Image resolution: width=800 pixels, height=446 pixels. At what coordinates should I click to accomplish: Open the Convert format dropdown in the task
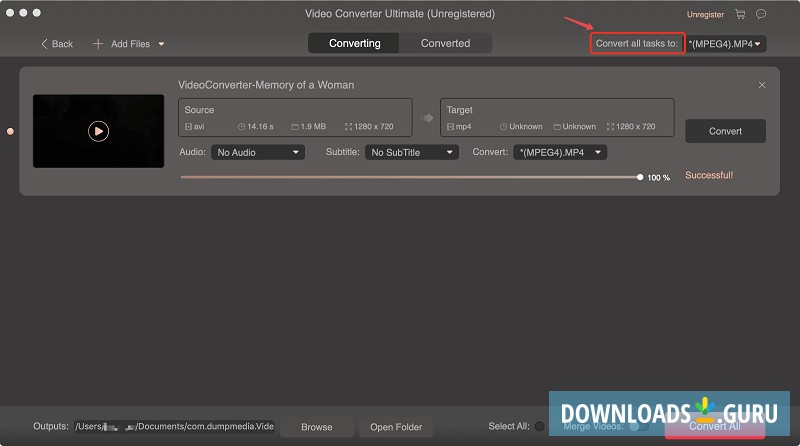560,152
